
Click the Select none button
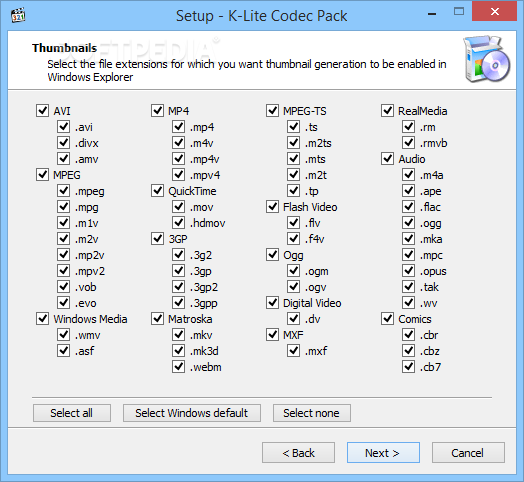click(311, 413)
